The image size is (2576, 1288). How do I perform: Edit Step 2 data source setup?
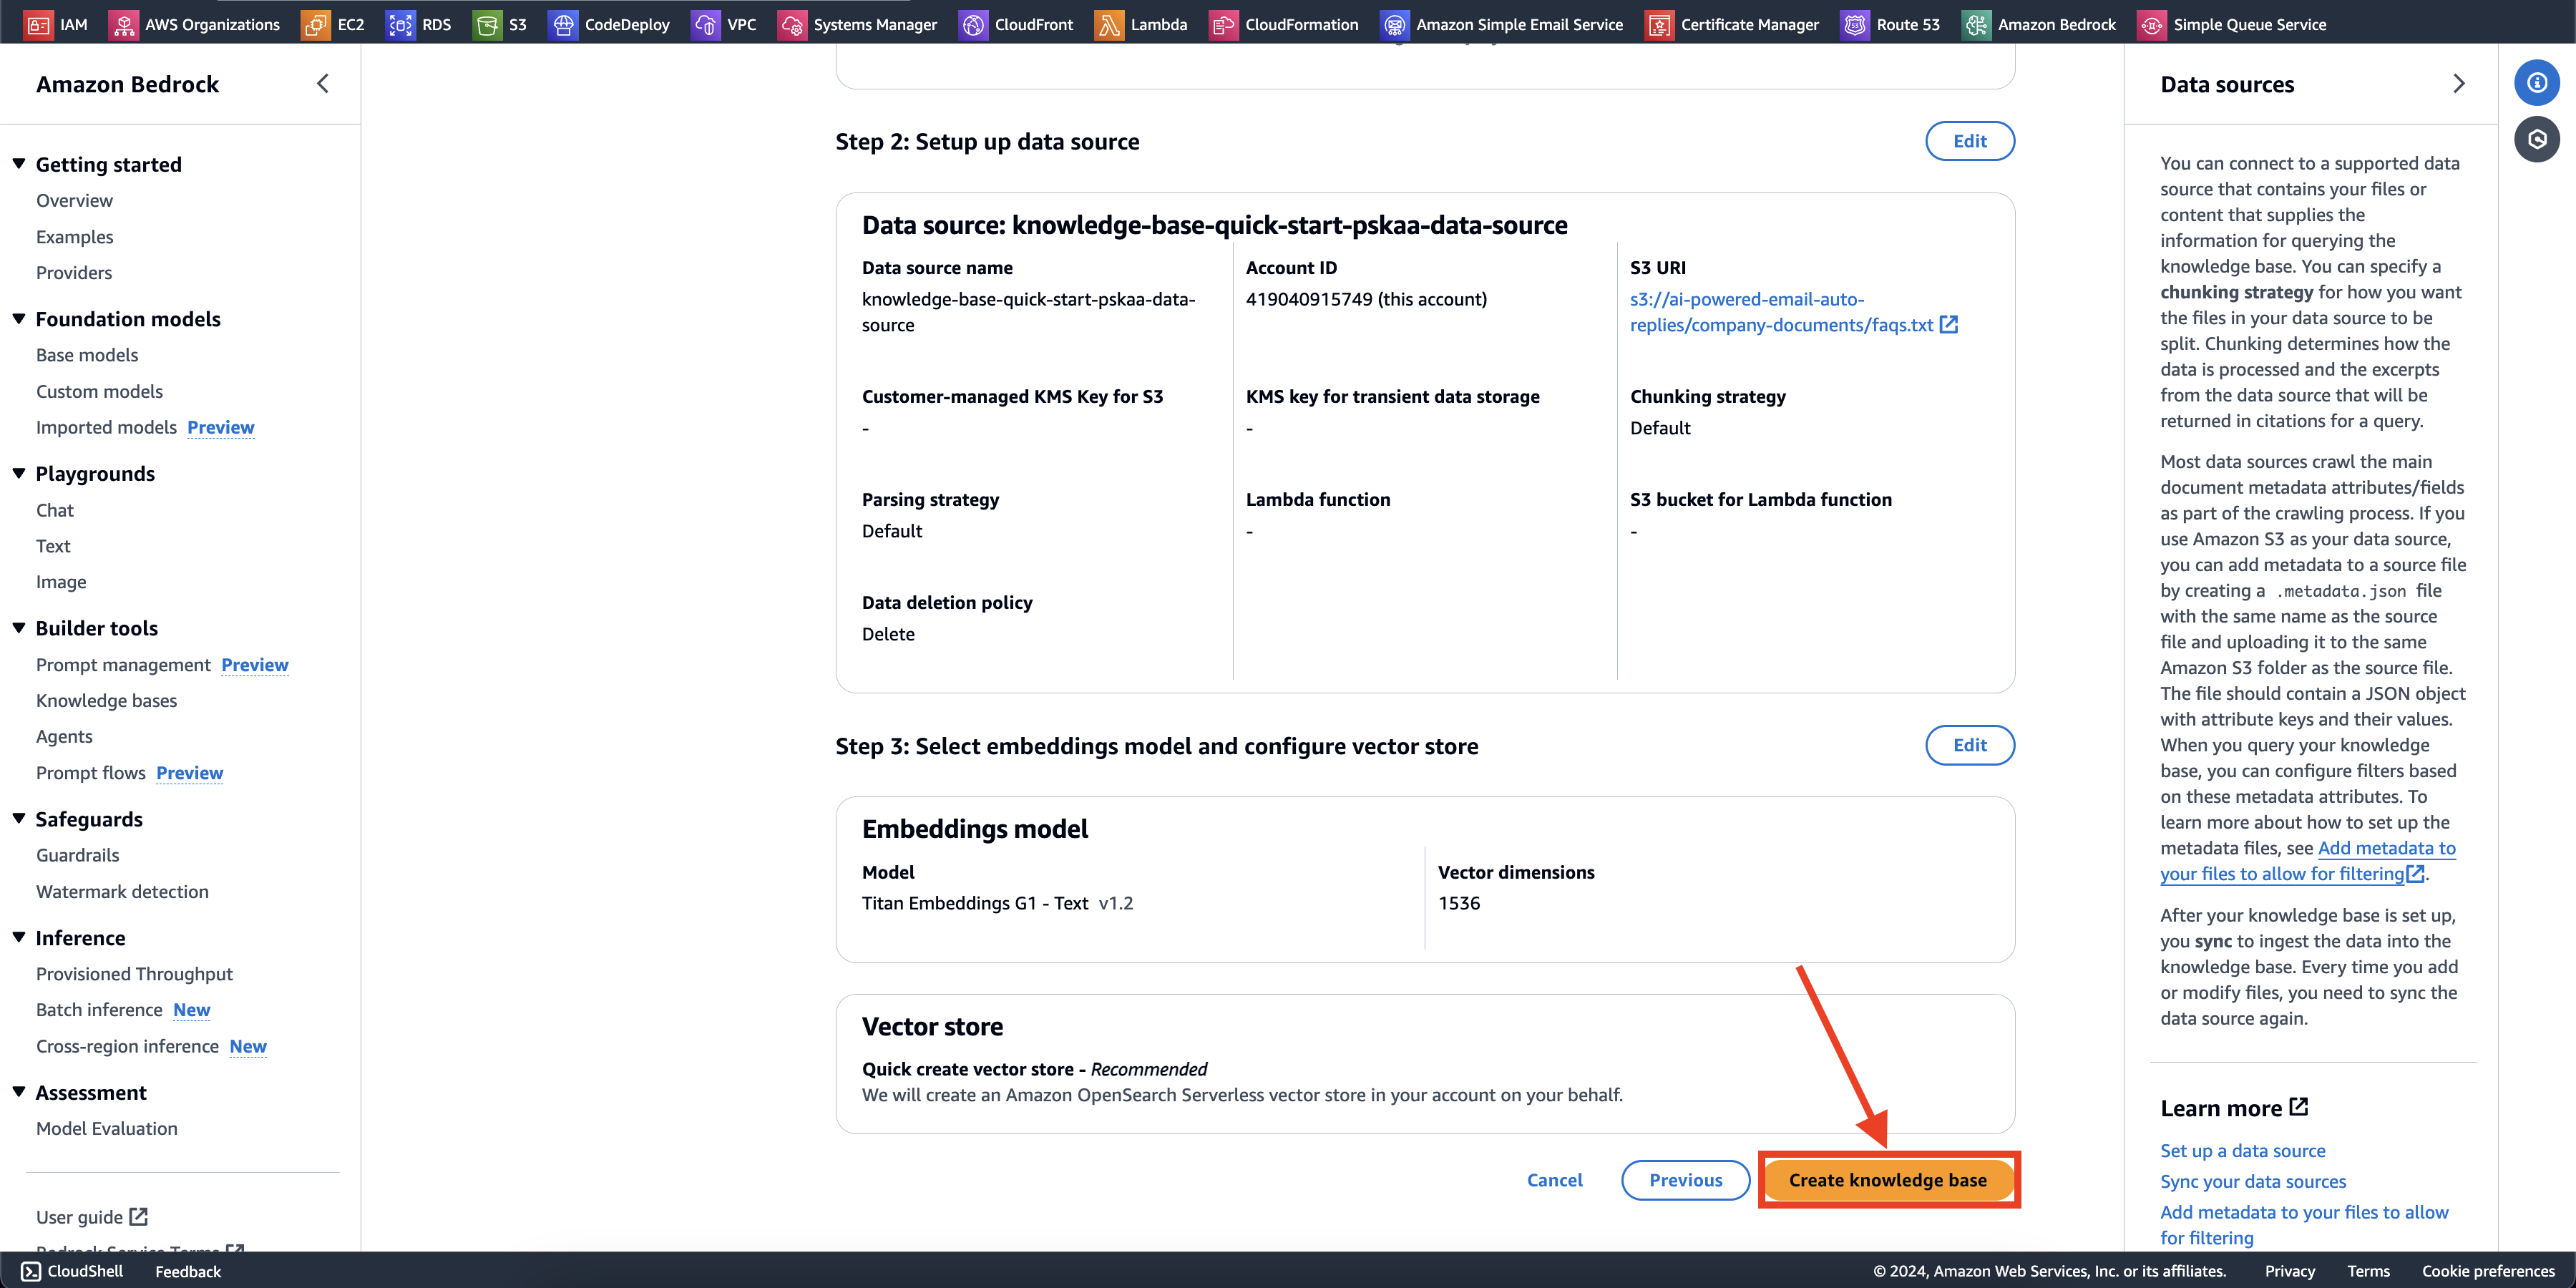[1969, 141]
